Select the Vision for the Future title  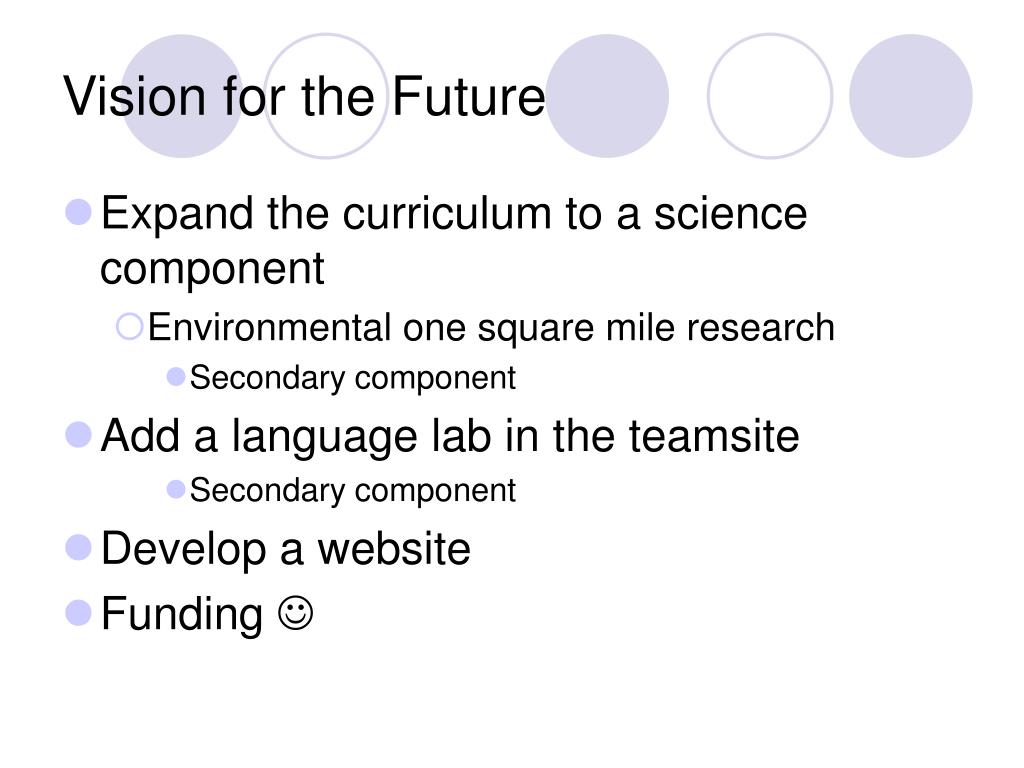(x=304, y=96)
